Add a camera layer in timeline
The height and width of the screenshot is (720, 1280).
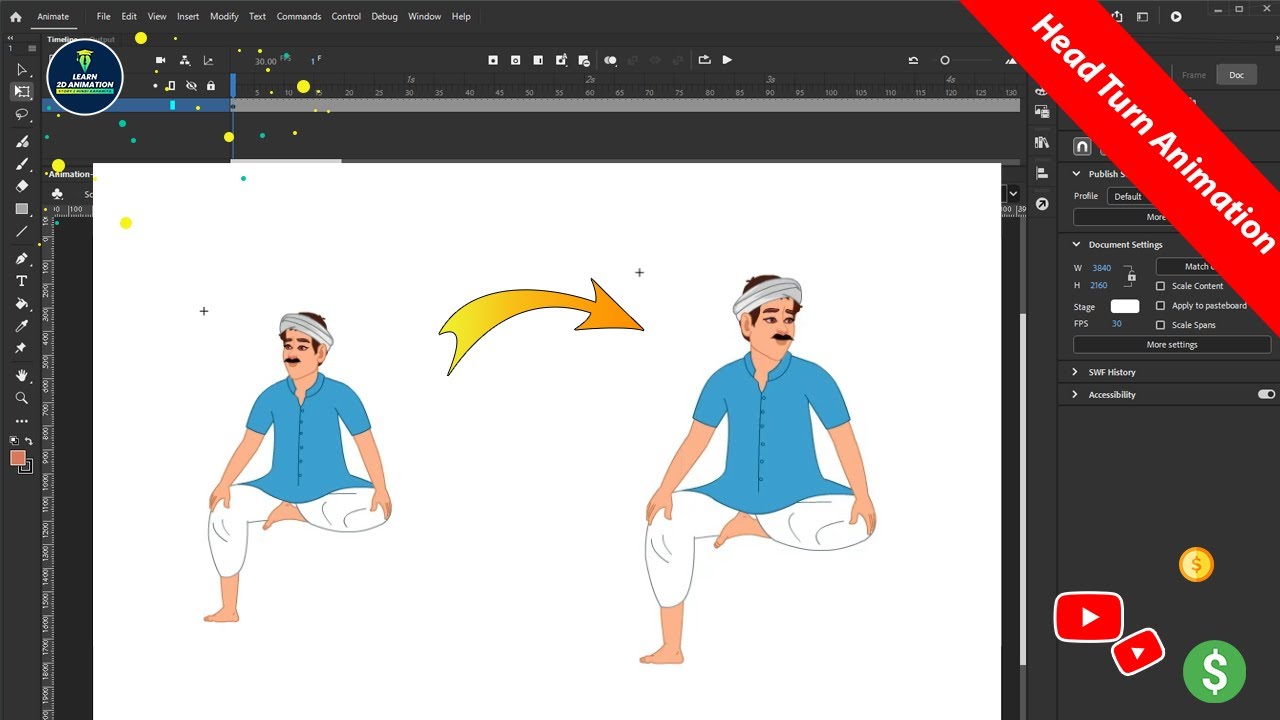pyautogui.click(x=160, y=60)
